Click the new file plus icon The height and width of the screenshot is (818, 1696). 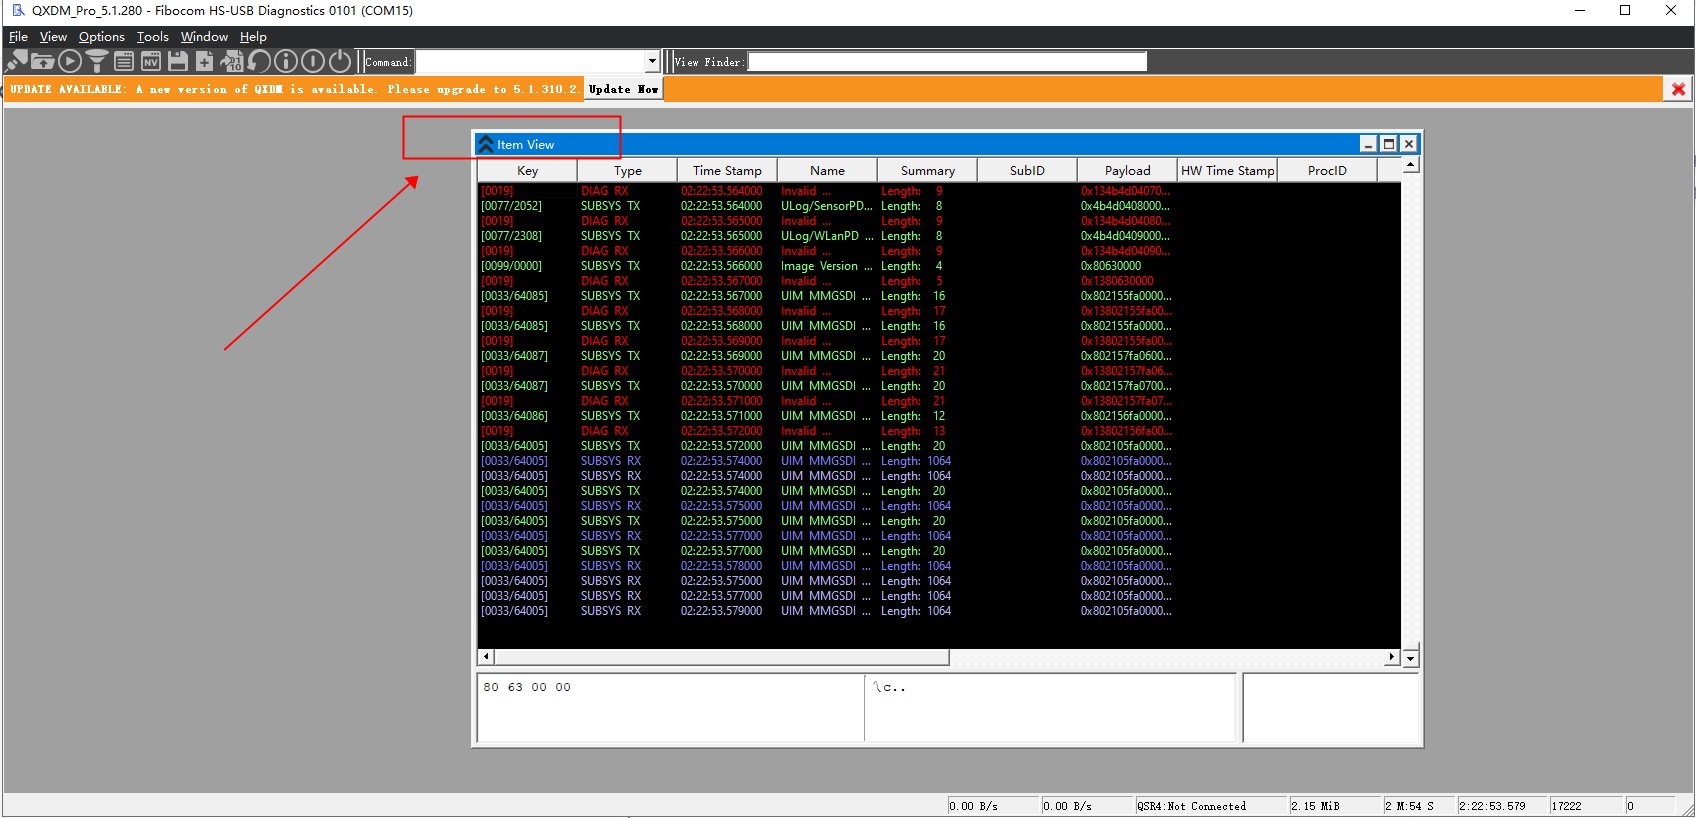tap(205, 62)
